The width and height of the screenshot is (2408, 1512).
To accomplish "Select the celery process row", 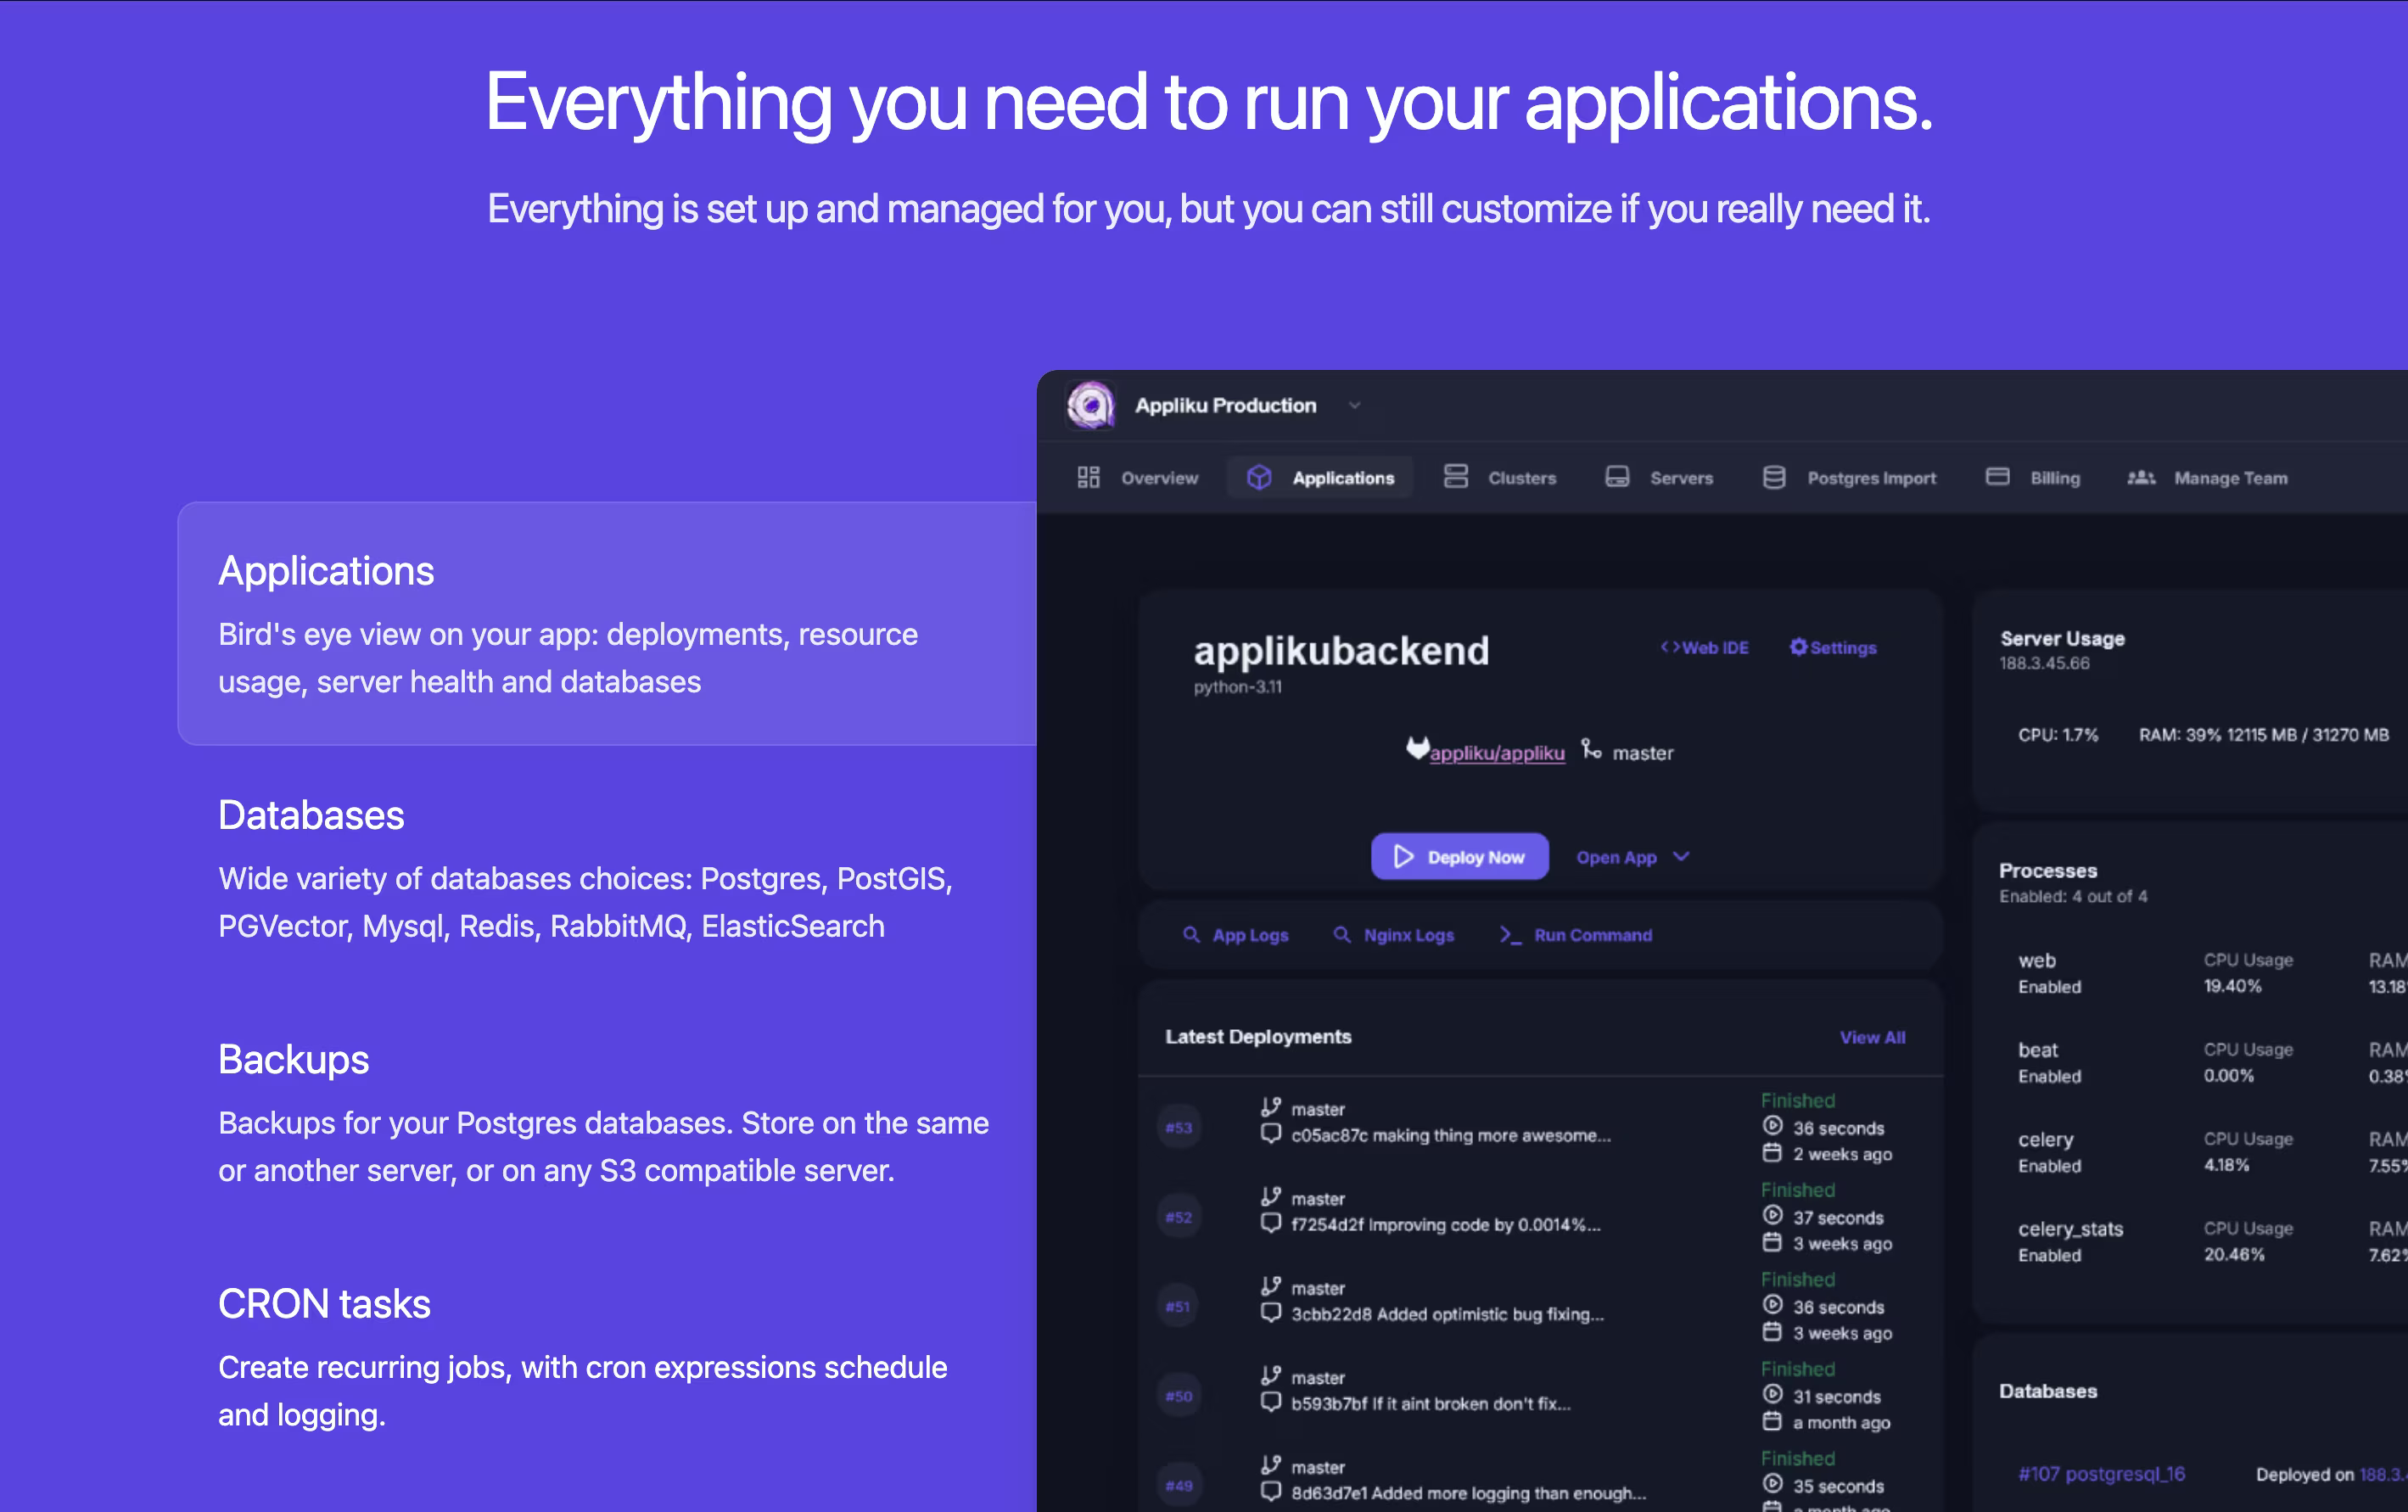I will 2212,1152.
